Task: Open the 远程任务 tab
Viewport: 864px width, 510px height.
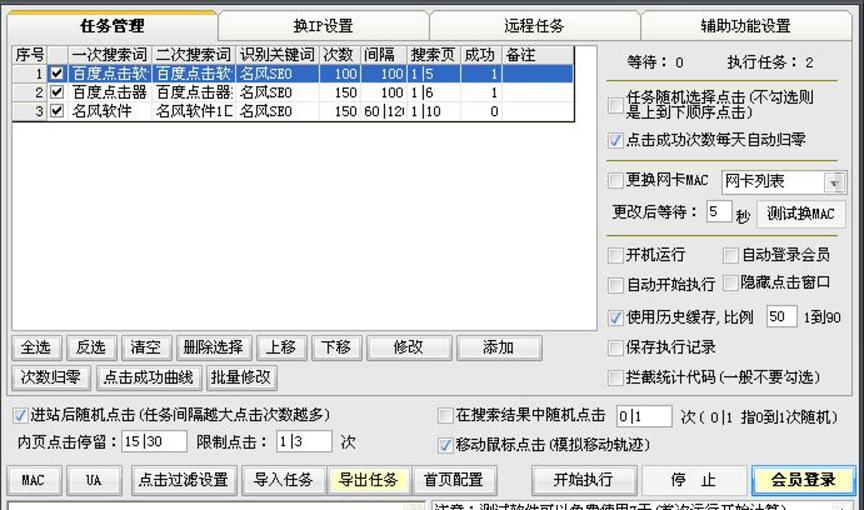Action: click(534, 26)
